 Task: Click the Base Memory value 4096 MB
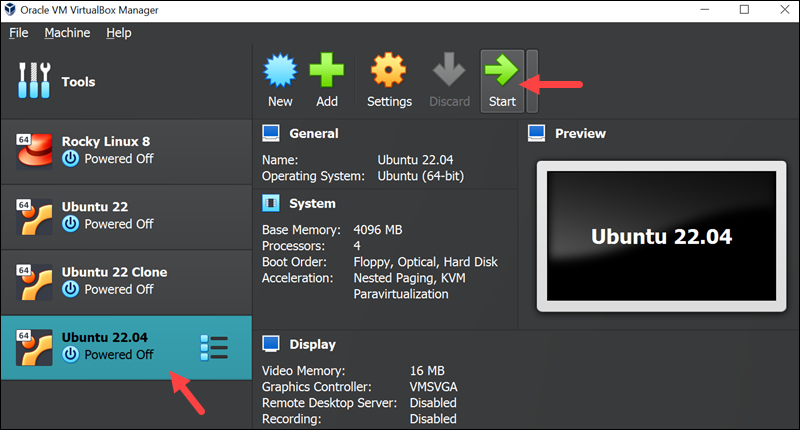pyautogui.click(x=378, y=230)
